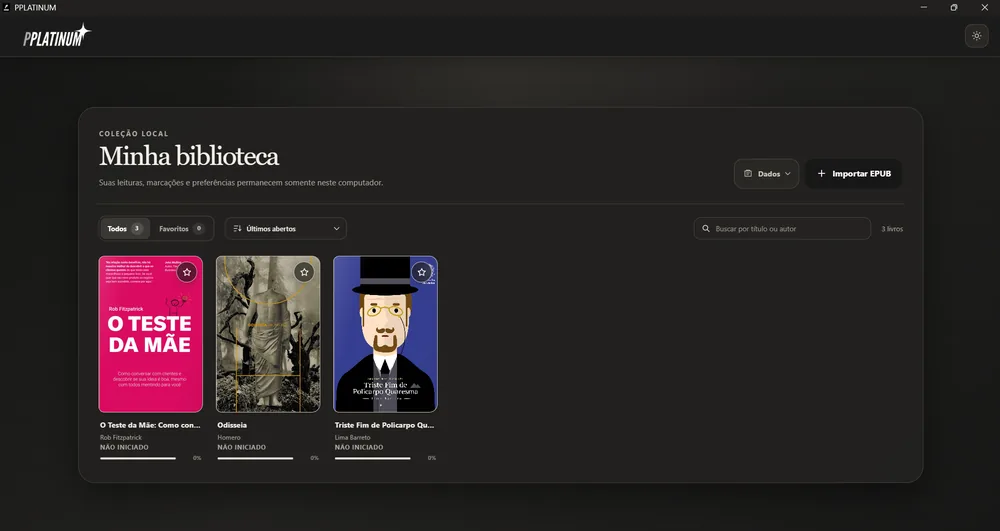Minimize the PPLATINUM window
The height and width of the screenshot is (531, 1000).
923,8
